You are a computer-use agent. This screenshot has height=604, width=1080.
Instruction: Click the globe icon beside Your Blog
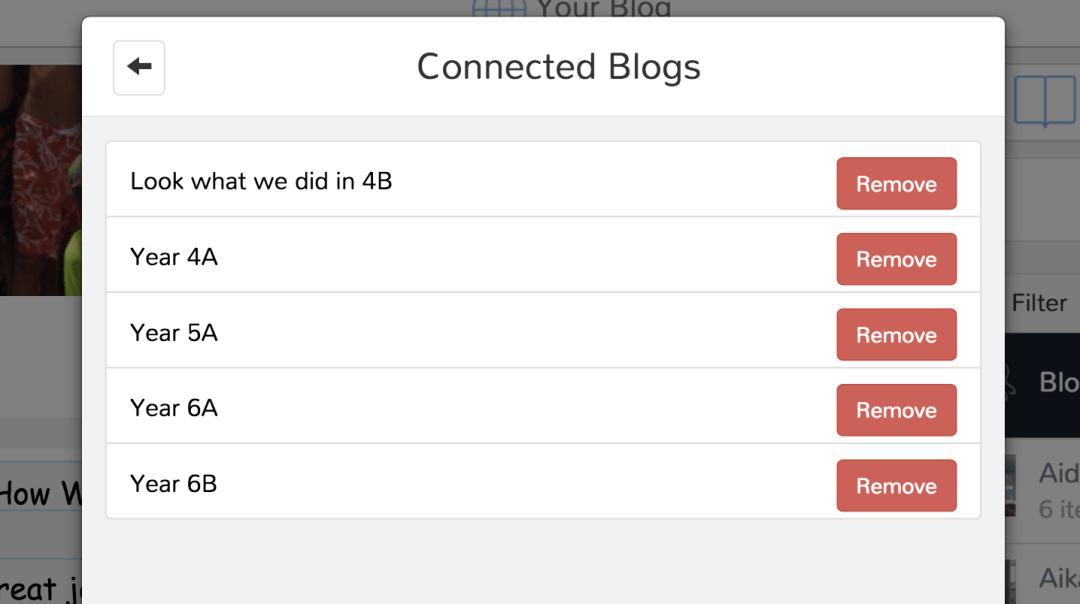coord(498,9)
